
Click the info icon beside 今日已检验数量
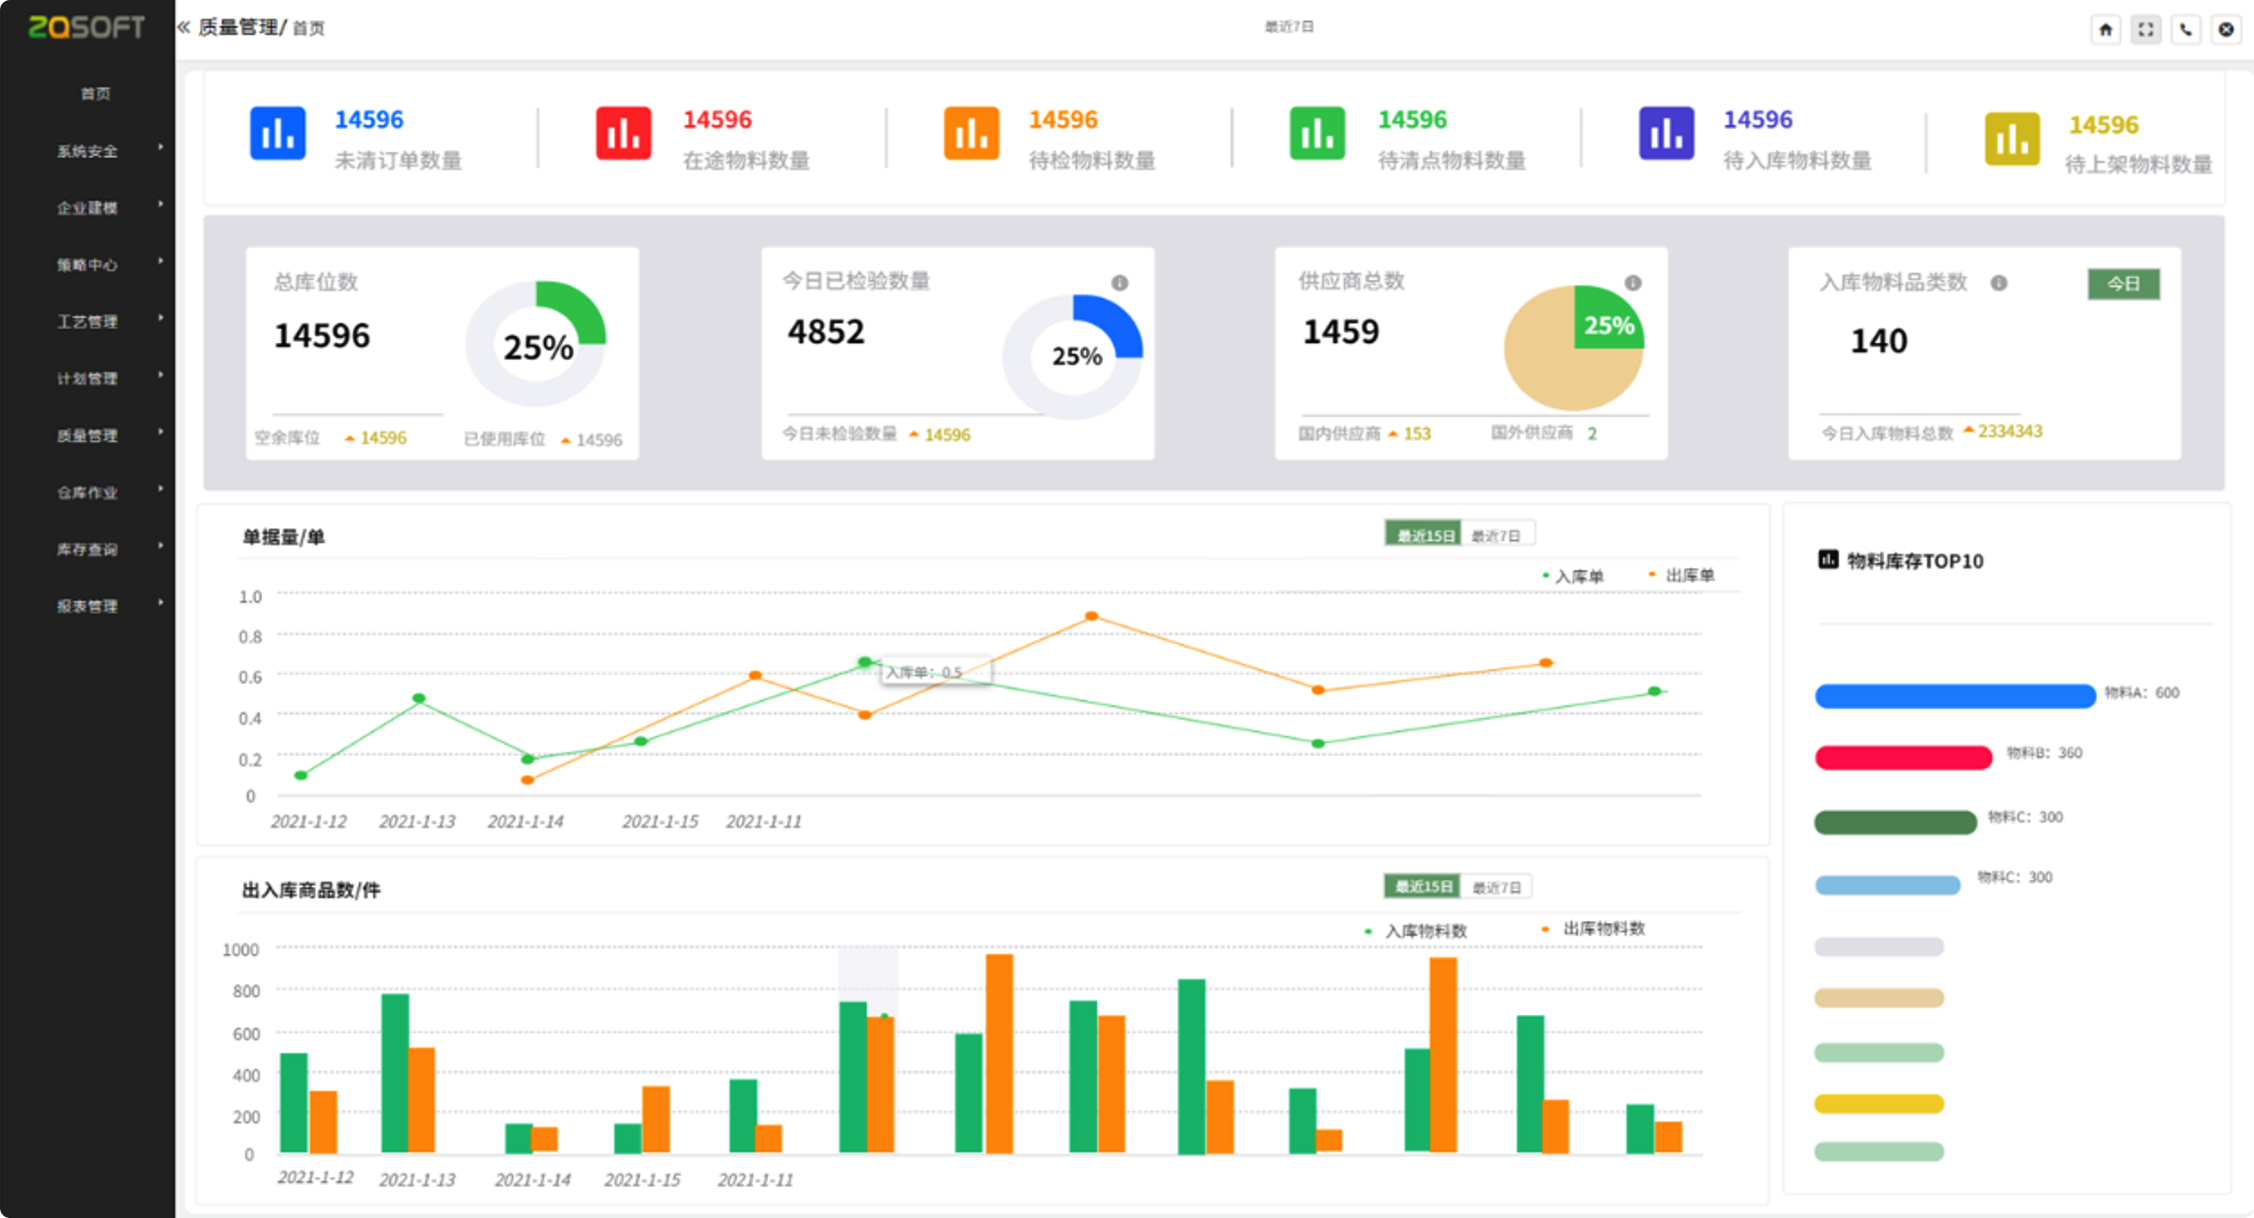point(1119,283)
